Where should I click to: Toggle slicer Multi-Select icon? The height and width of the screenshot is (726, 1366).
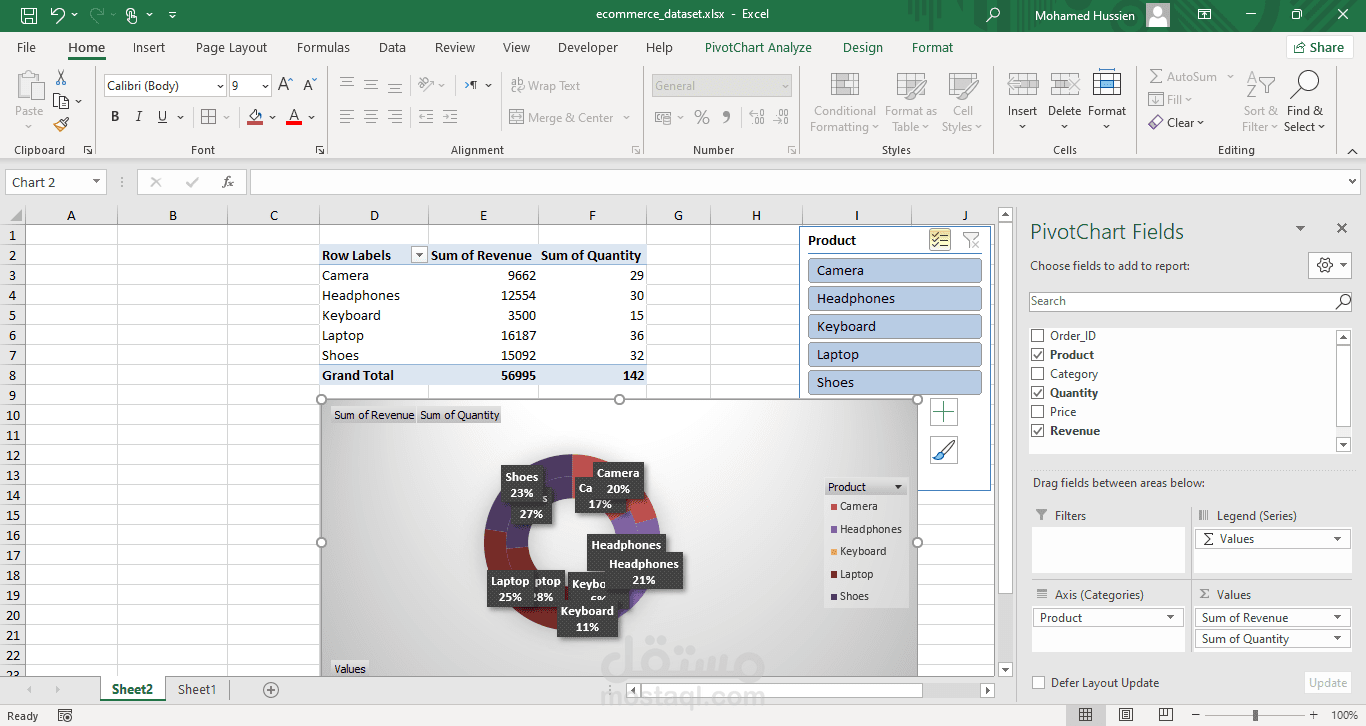tap(939, 240)
